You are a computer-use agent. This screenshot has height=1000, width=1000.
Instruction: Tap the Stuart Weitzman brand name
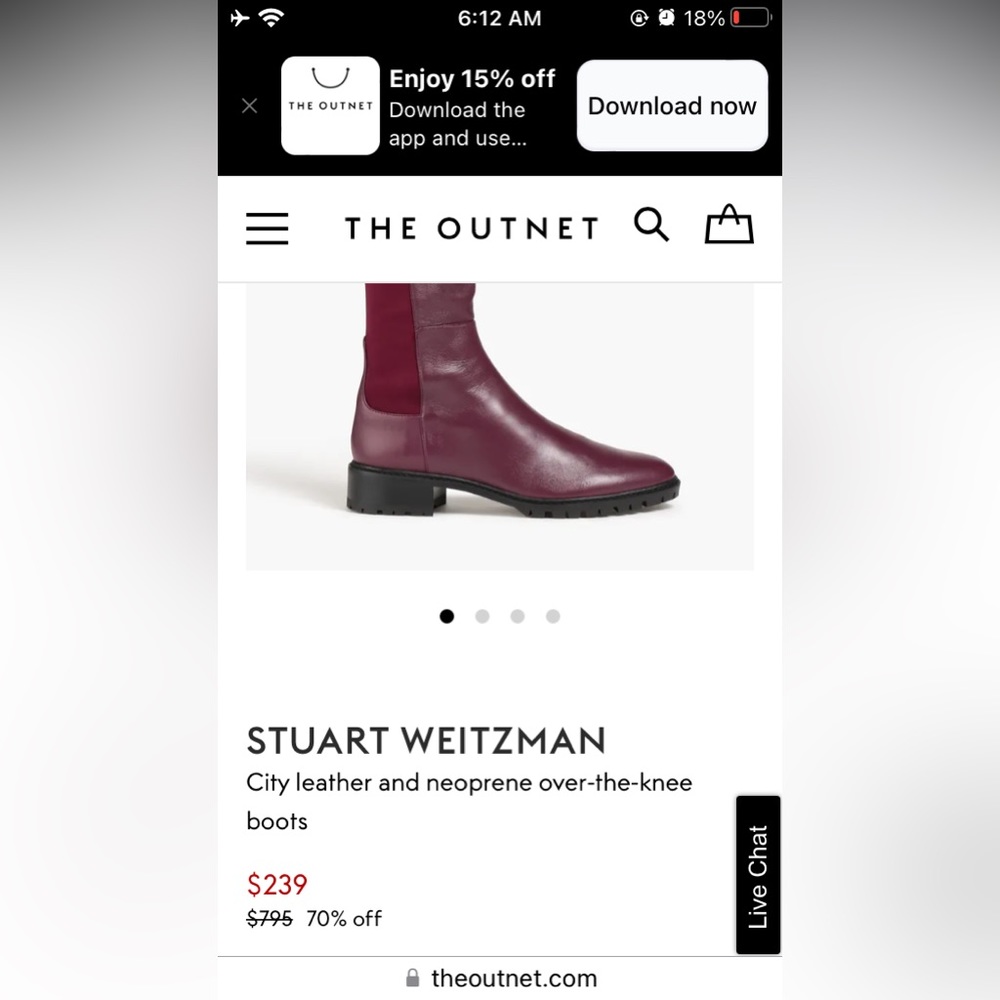426,741
